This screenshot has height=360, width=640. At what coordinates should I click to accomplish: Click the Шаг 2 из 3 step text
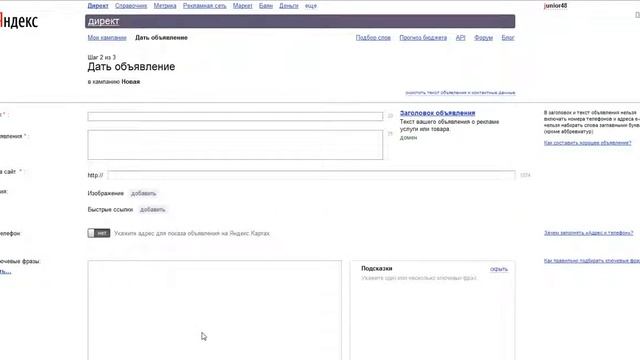tap(102, 57)
